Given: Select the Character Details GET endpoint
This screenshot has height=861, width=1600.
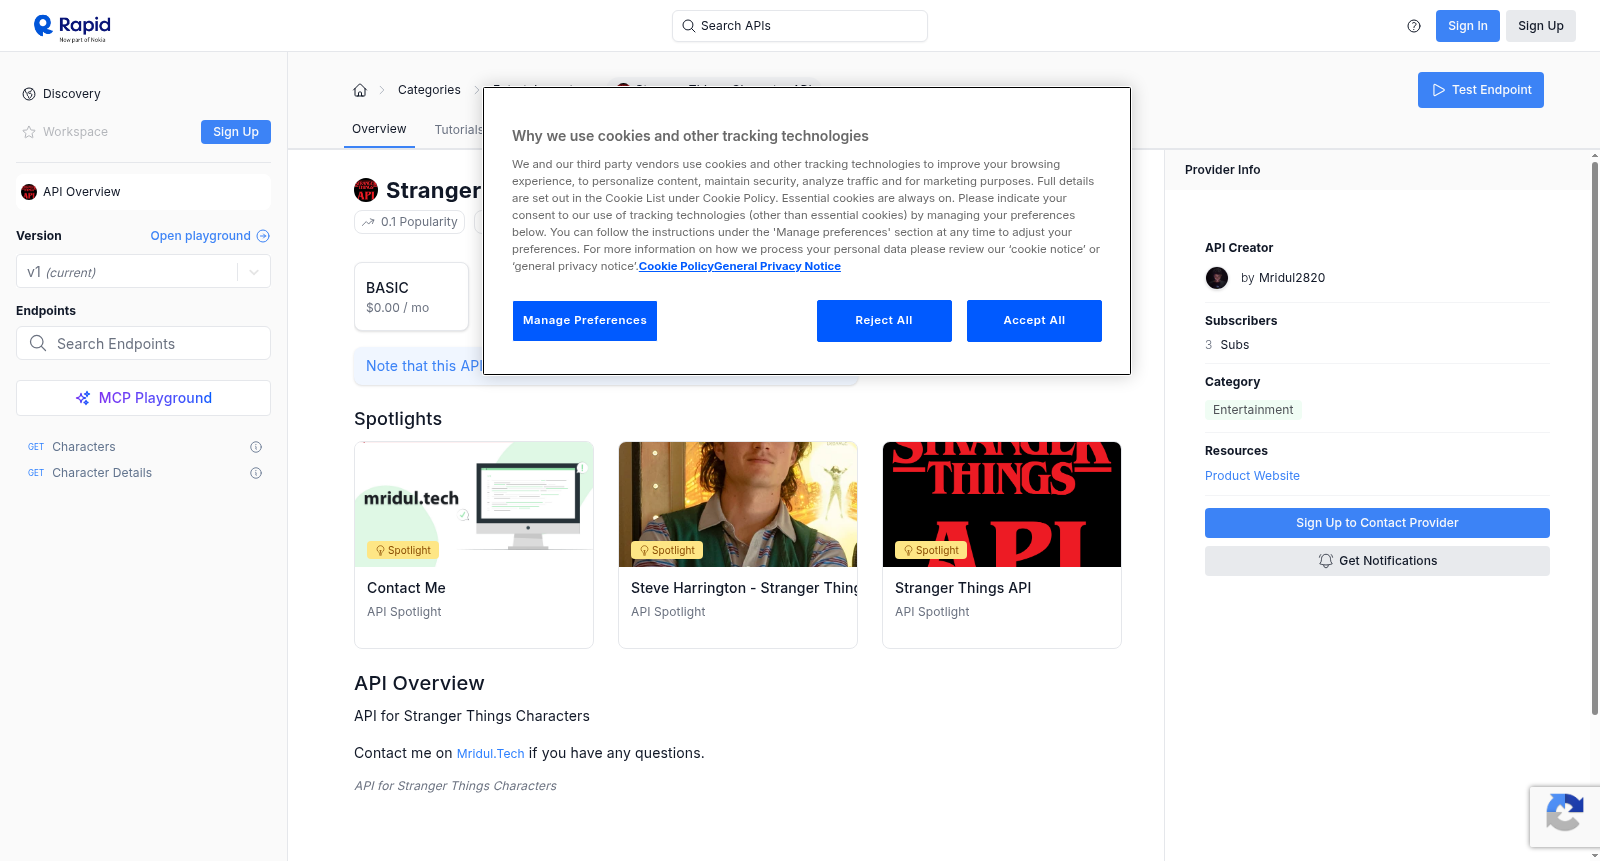Looking at the screenshot, I should coord(102,473).
